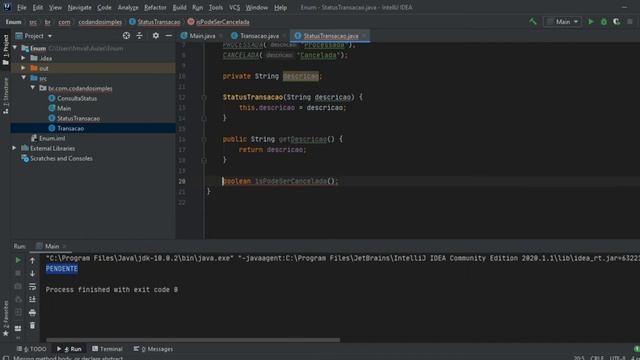This screenshot has height=360, width=640.
Task: Open Scratches and Consoles node
Action: pyautogui.click(x=61, y=158)
